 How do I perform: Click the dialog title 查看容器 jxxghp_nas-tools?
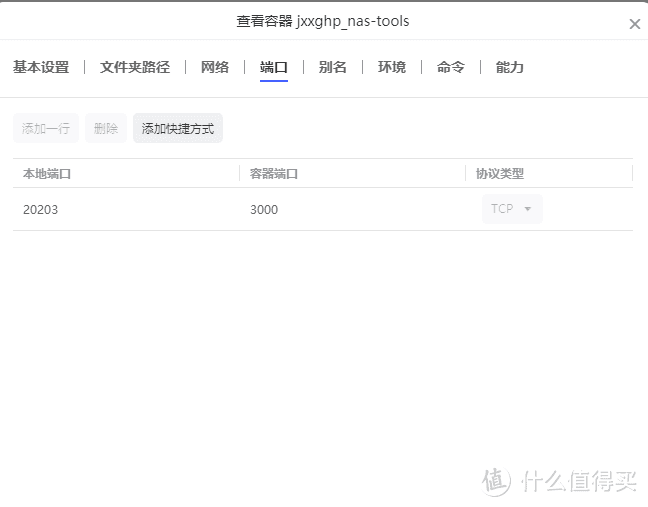pyautogui.click(x=323, y=21)
